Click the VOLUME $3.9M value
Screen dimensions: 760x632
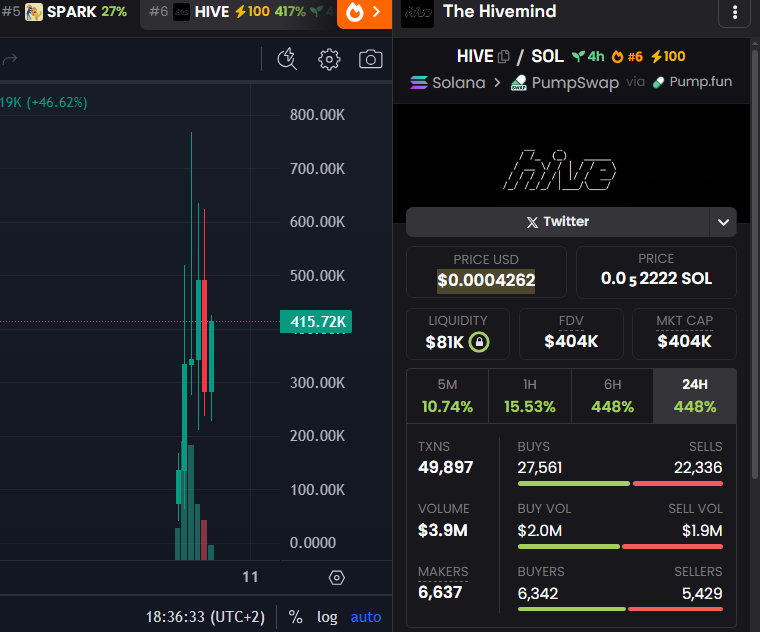(x=443, y=530)
